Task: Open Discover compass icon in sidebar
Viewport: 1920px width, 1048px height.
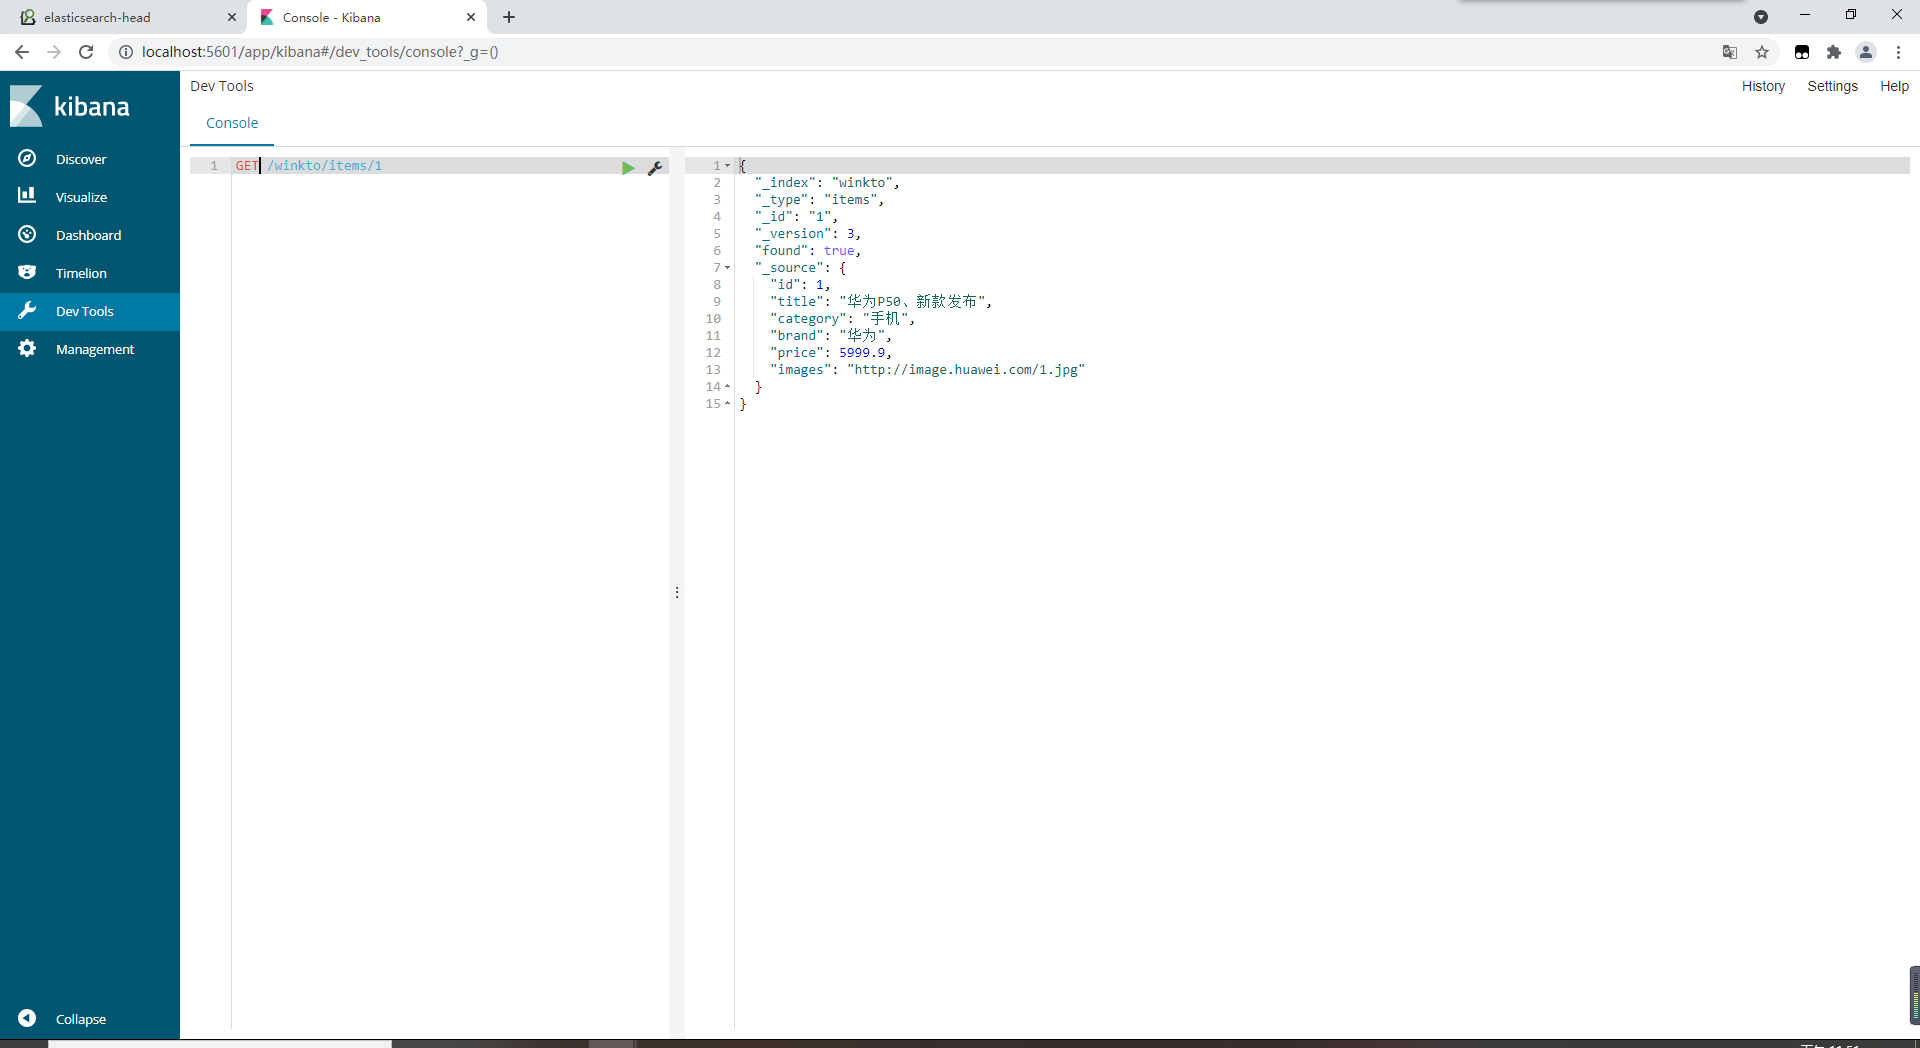Action: tap(27, 159)
